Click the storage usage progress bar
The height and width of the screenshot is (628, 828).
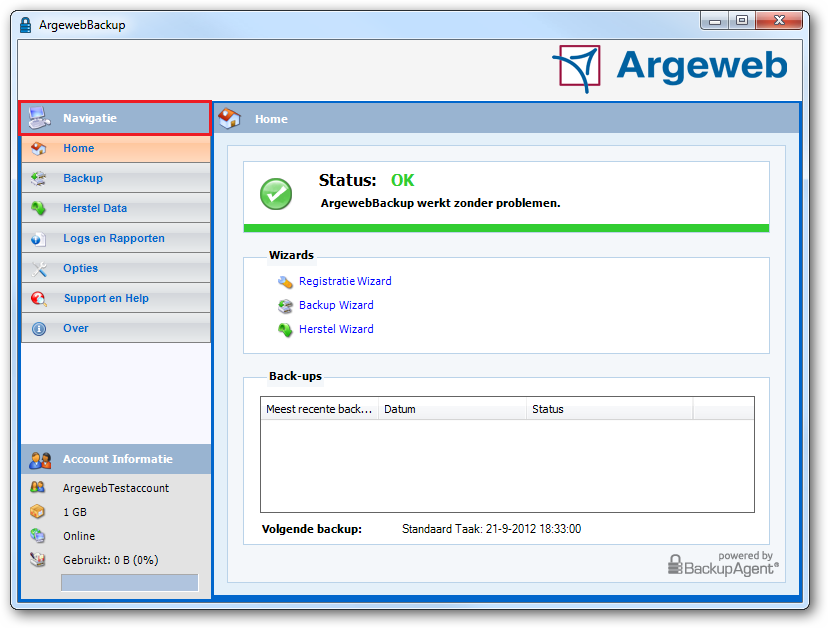click(129, 583)
